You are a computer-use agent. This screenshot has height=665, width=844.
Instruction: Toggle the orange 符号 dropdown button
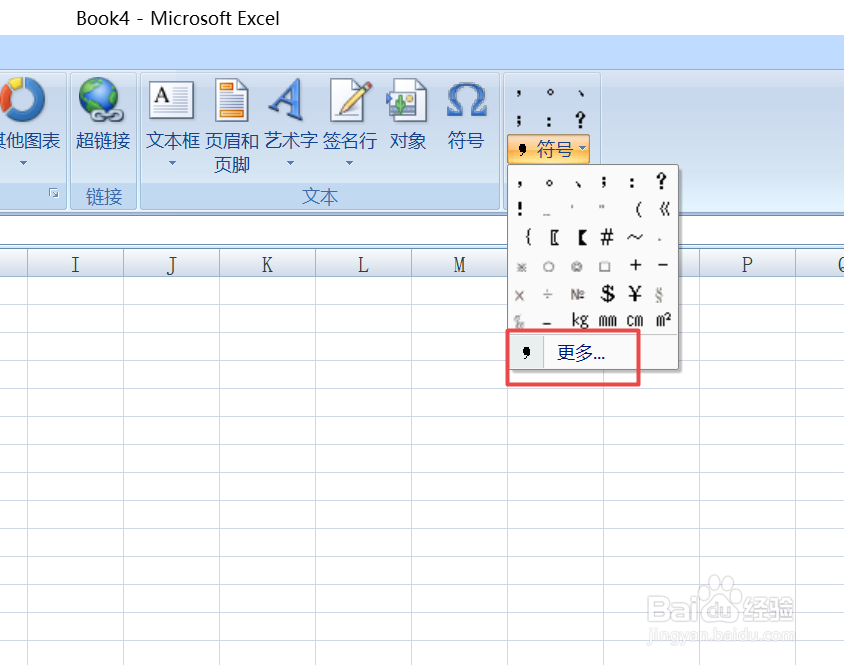pyautogui.click(x=548, y=149)
